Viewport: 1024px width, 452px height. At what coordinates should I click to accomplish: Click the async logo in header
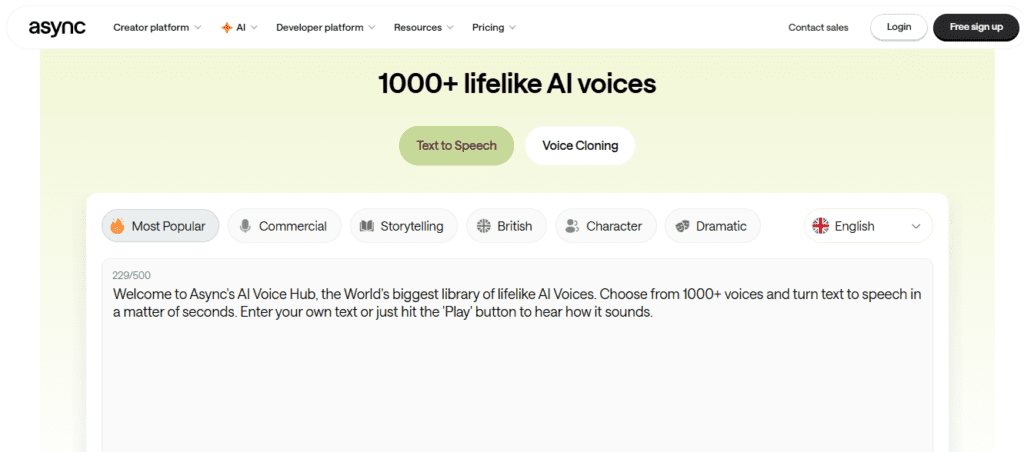tap(57, 27)
